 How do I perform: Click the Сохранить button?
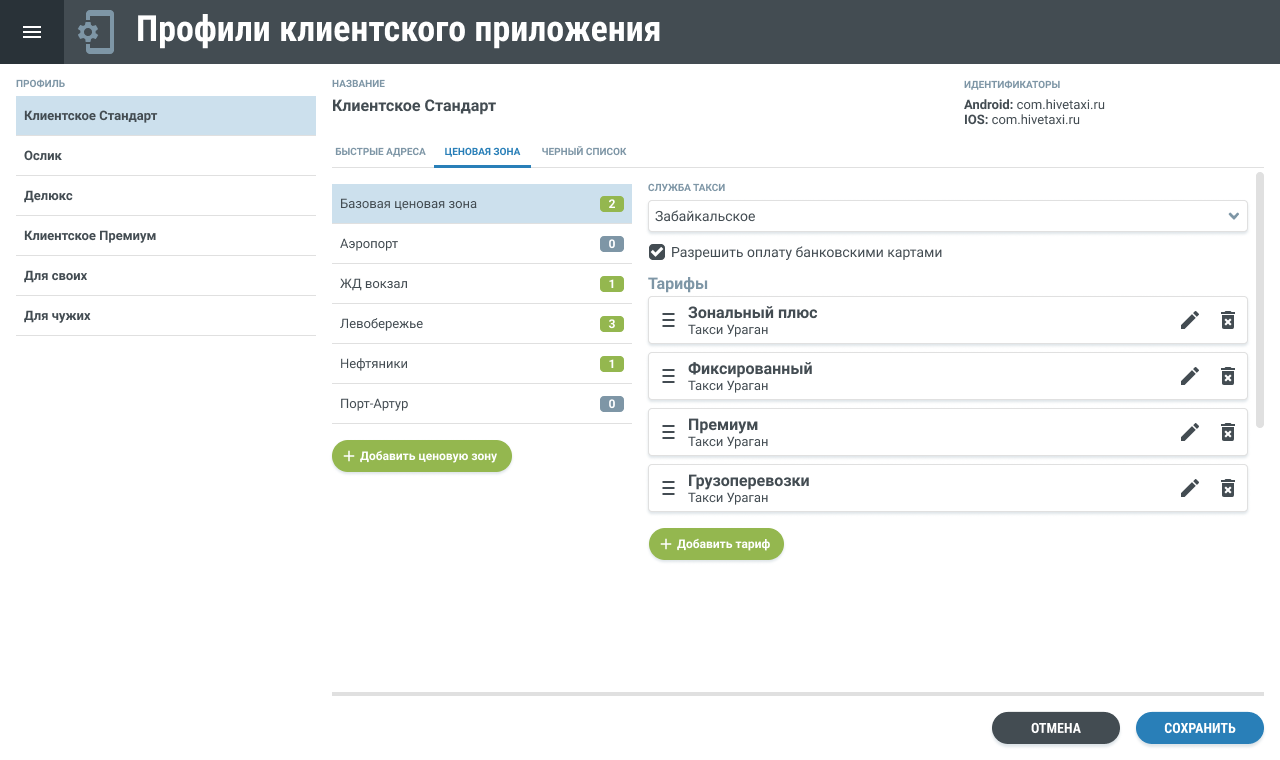pyautogui.click(x=1199, y=728)
